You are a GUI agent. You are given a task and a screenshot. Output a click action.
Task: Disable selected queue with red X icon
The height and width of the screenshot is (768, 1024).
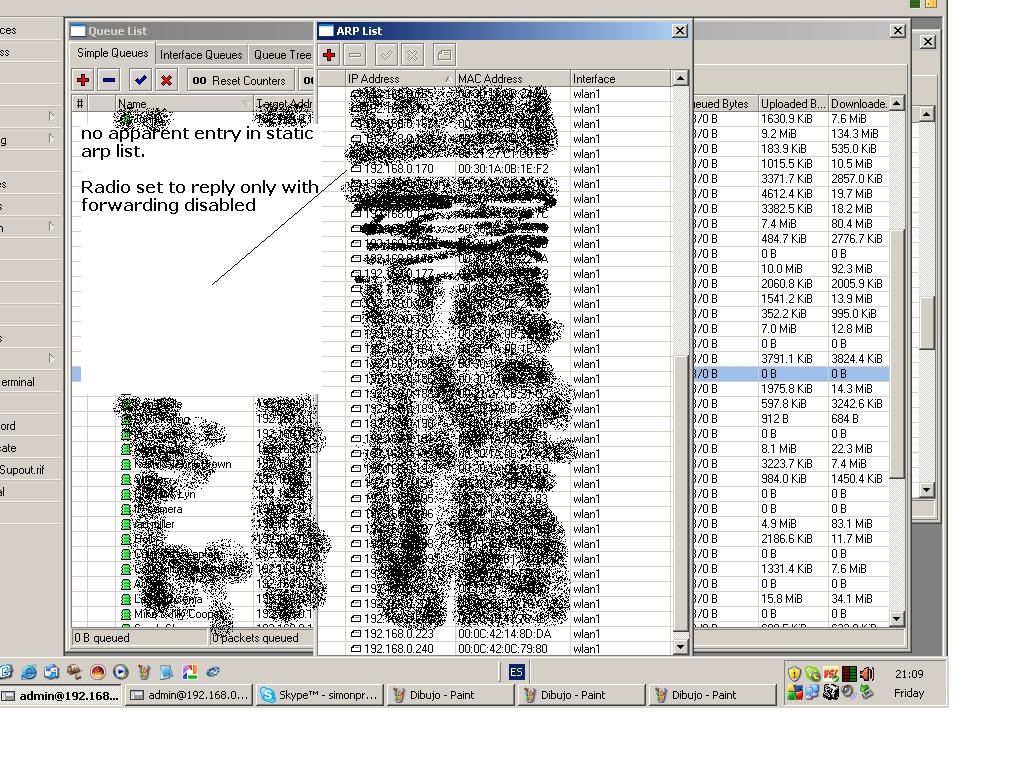click(x=167, y=81)
